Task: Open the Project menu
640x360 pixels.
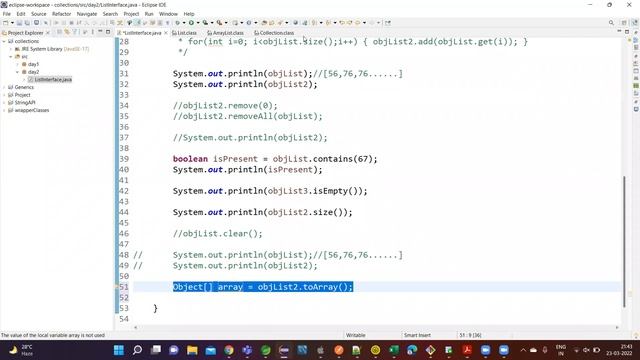Action: 131,14
